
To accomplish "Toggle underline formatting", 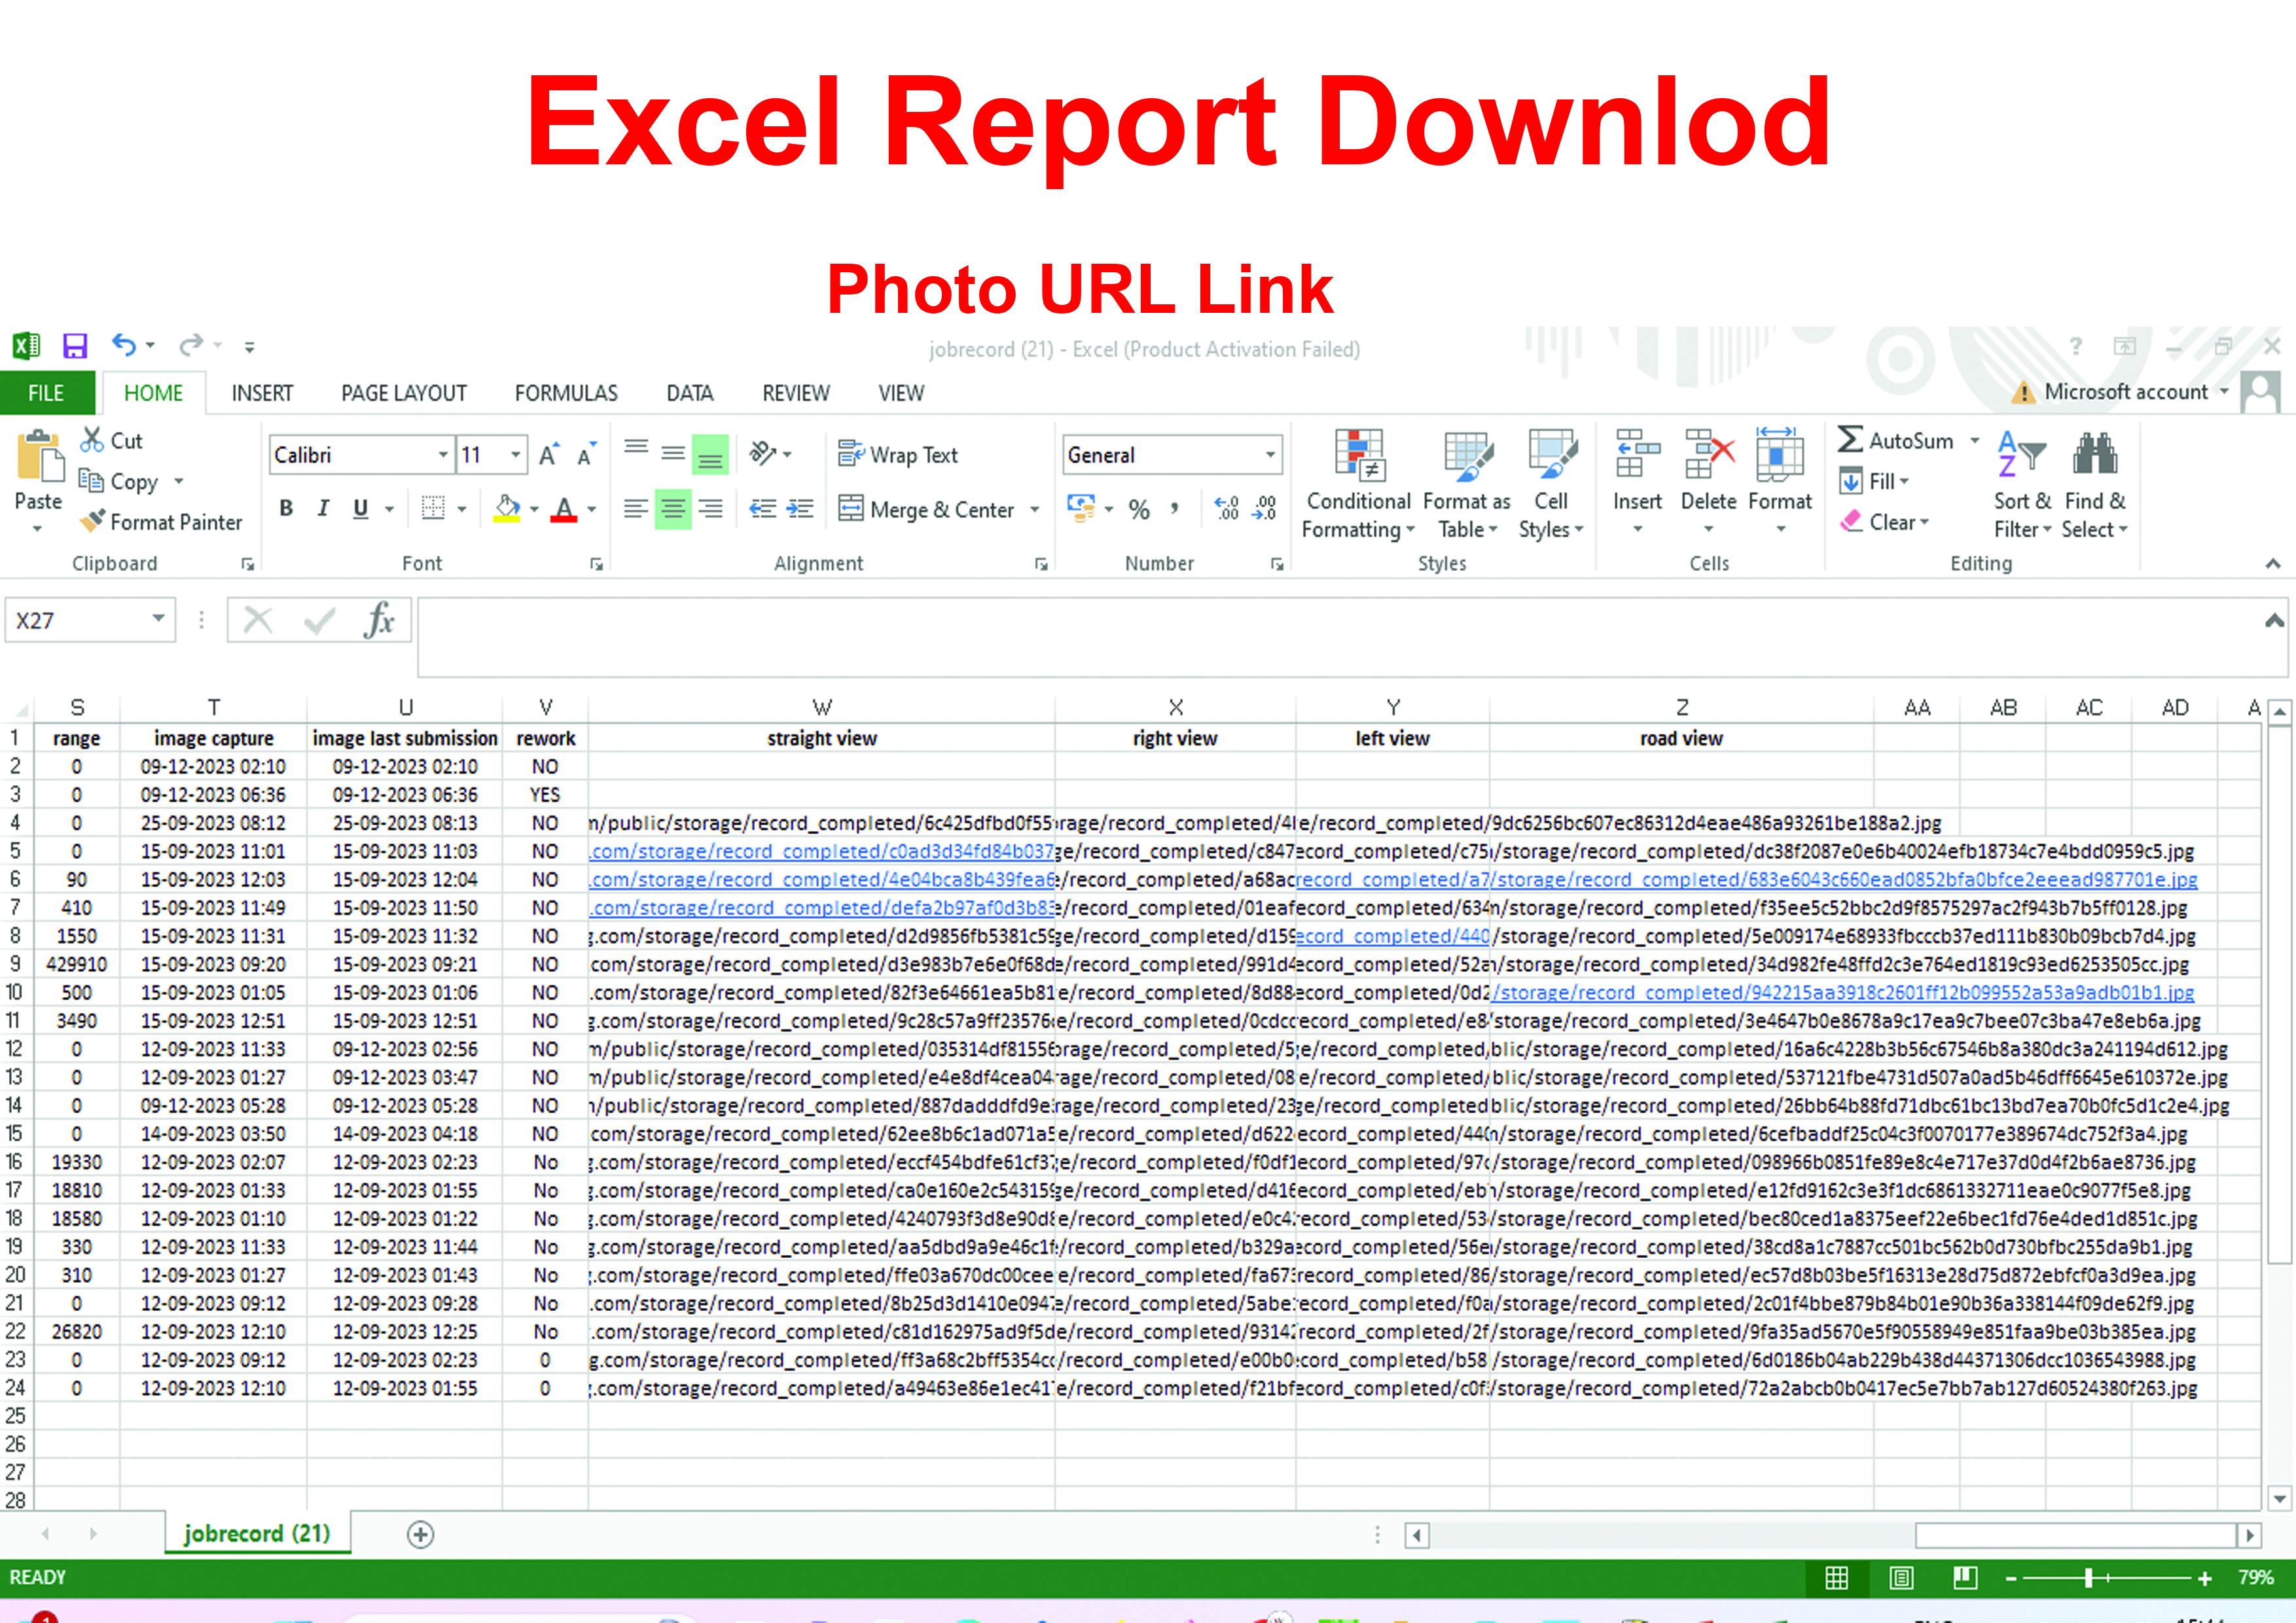I will [x=361, y=508].
